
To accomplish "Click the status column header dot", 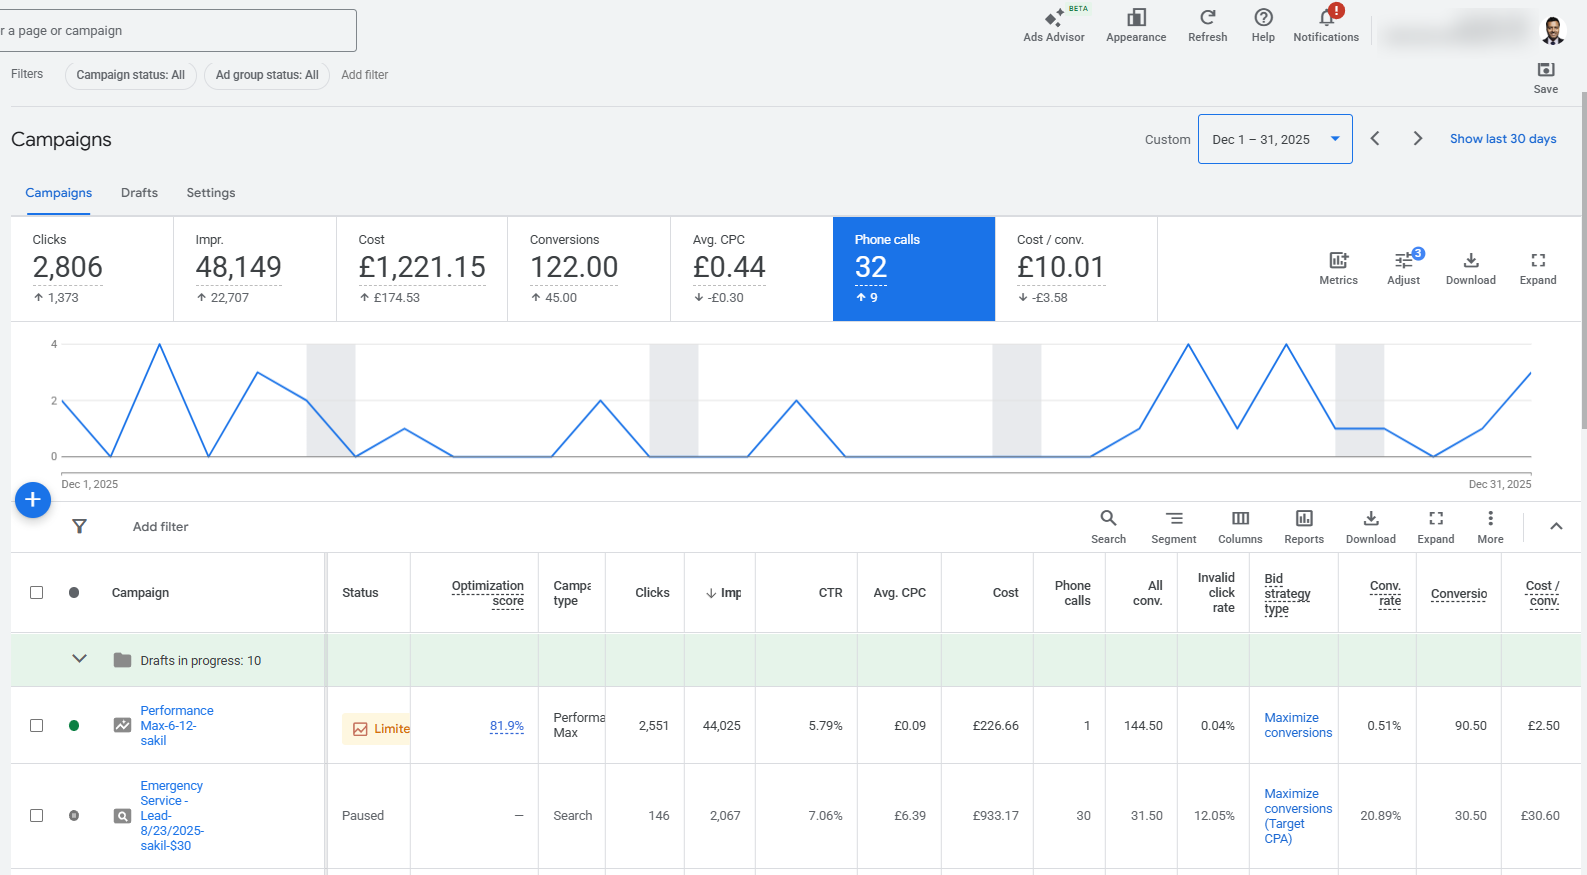I will 74,592.
